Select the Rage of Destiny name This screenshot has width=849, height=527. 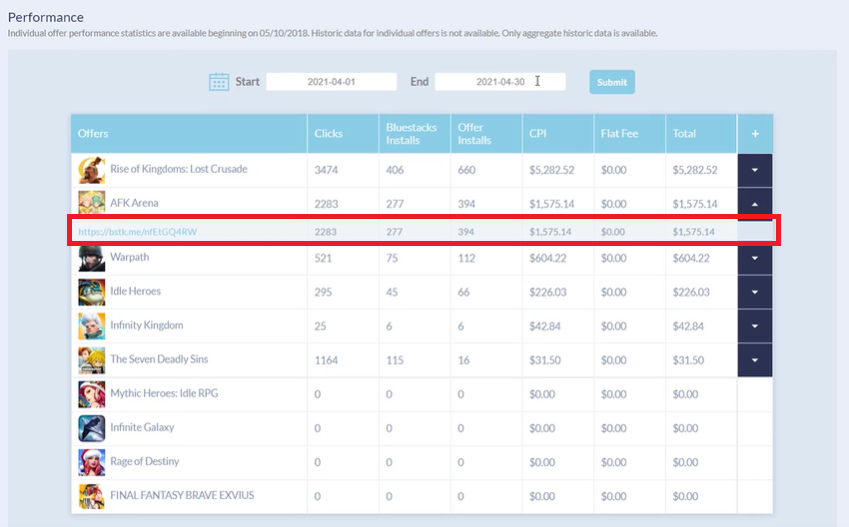pos(145,461)
